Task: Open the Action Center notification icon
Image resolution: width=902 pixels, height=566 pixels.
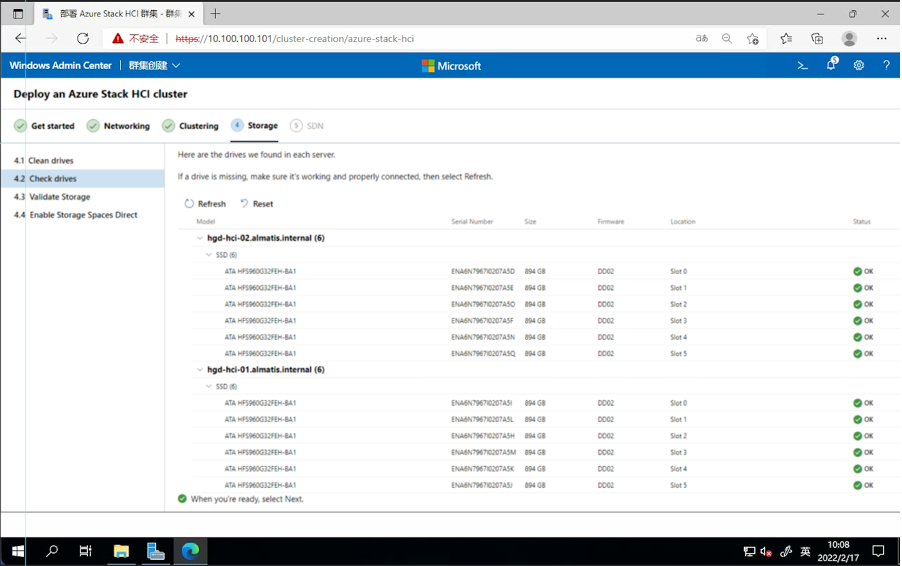Action: coord(878,551)
